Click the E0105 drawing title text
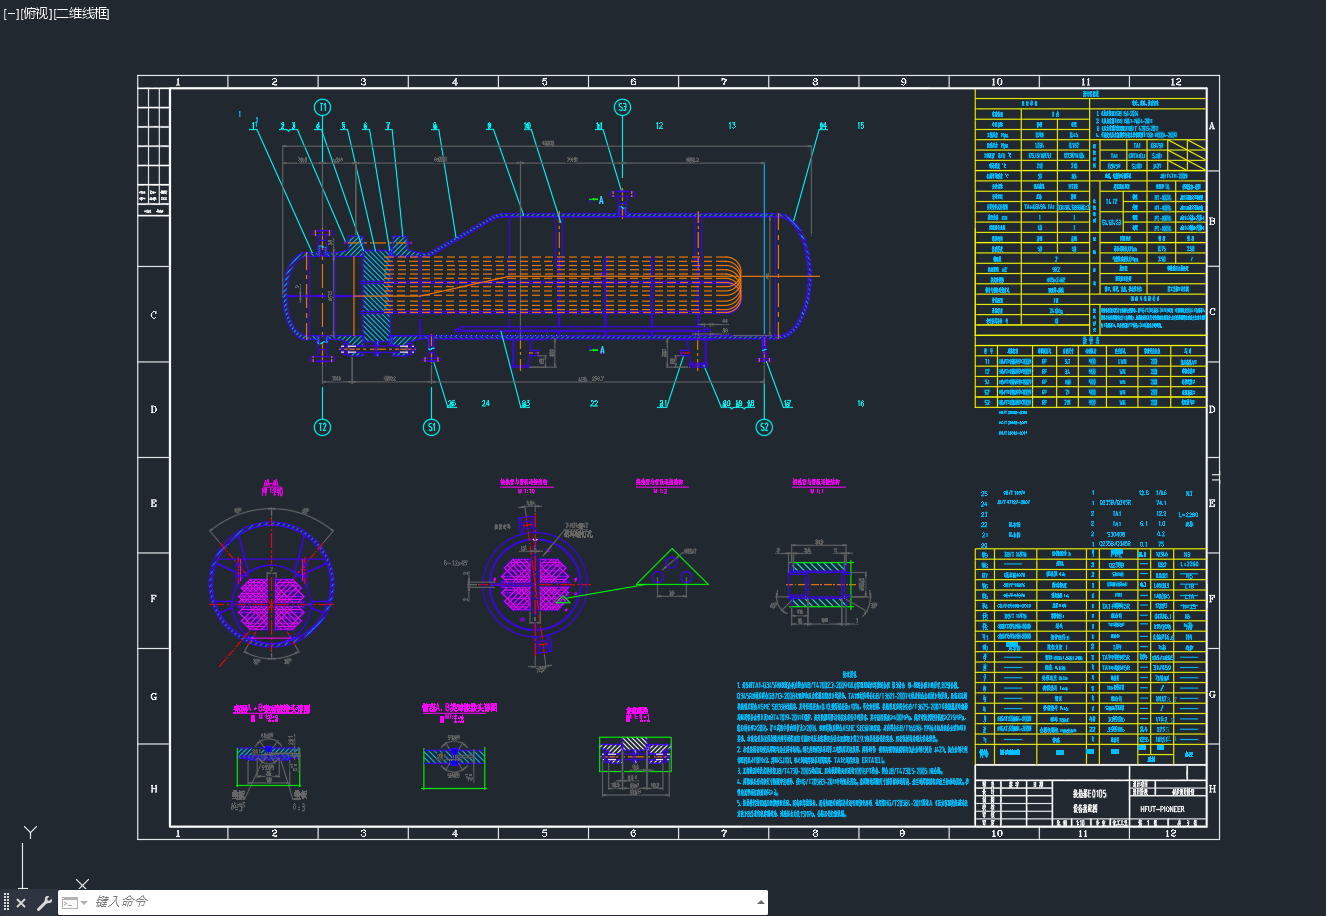Viewport: 1326px width, 916px height. [x=1089, y=793]
